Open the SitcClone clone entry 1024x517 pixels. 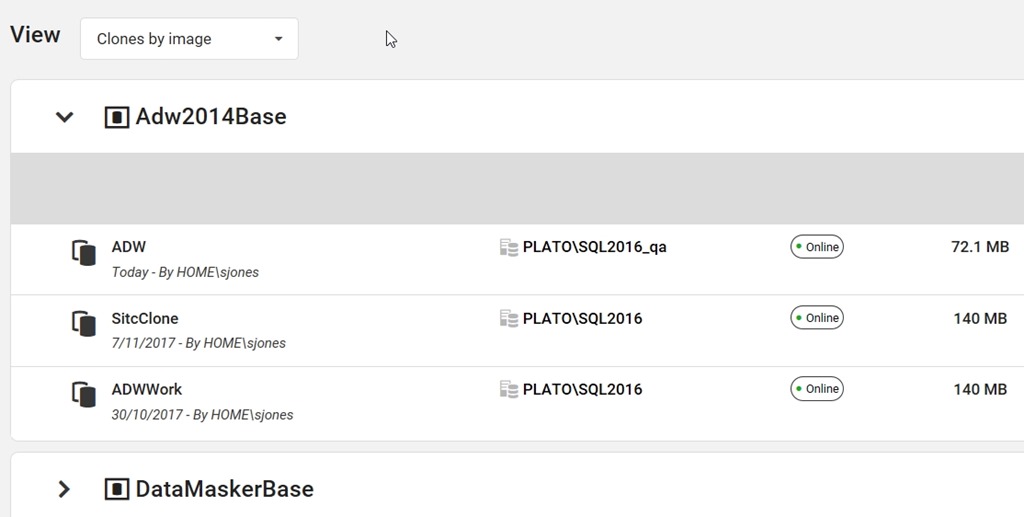[145, 319]
